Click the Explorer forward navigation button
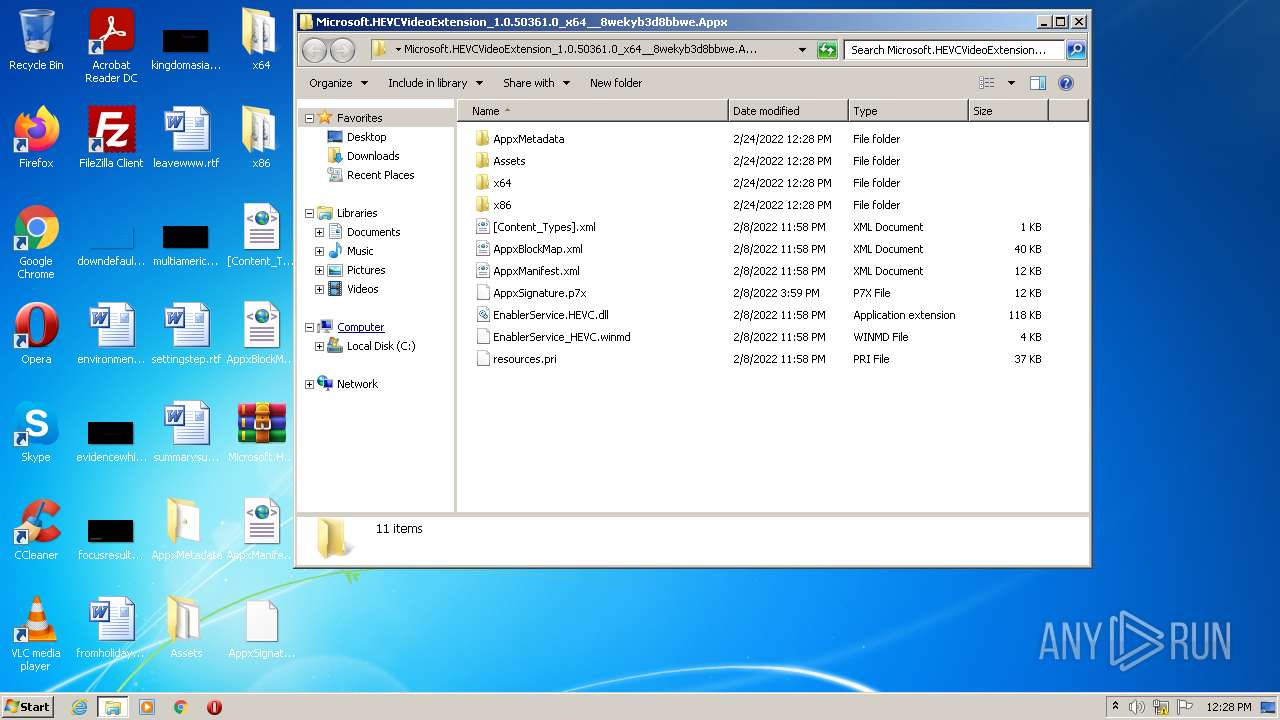This screenshot has height=720, width=1280. pyautogui.click(x=342, y=49)
